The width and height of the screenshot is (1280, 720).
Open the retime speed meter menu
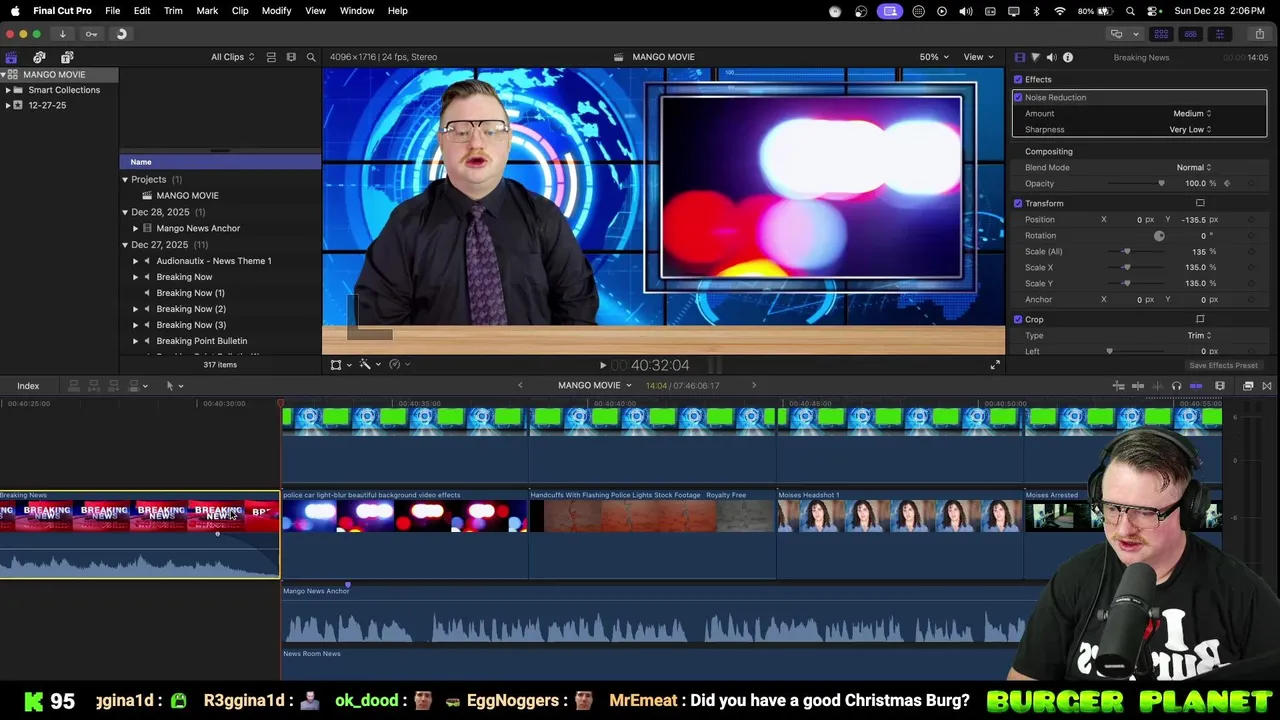398,365
